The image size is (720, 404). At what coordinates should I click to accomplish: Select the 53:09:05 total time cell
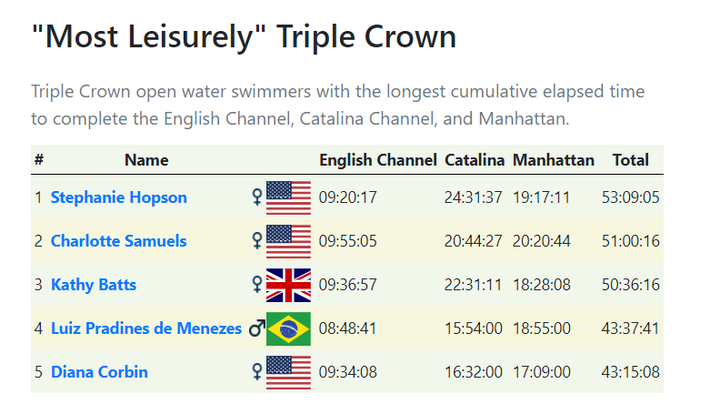[630, 197]
